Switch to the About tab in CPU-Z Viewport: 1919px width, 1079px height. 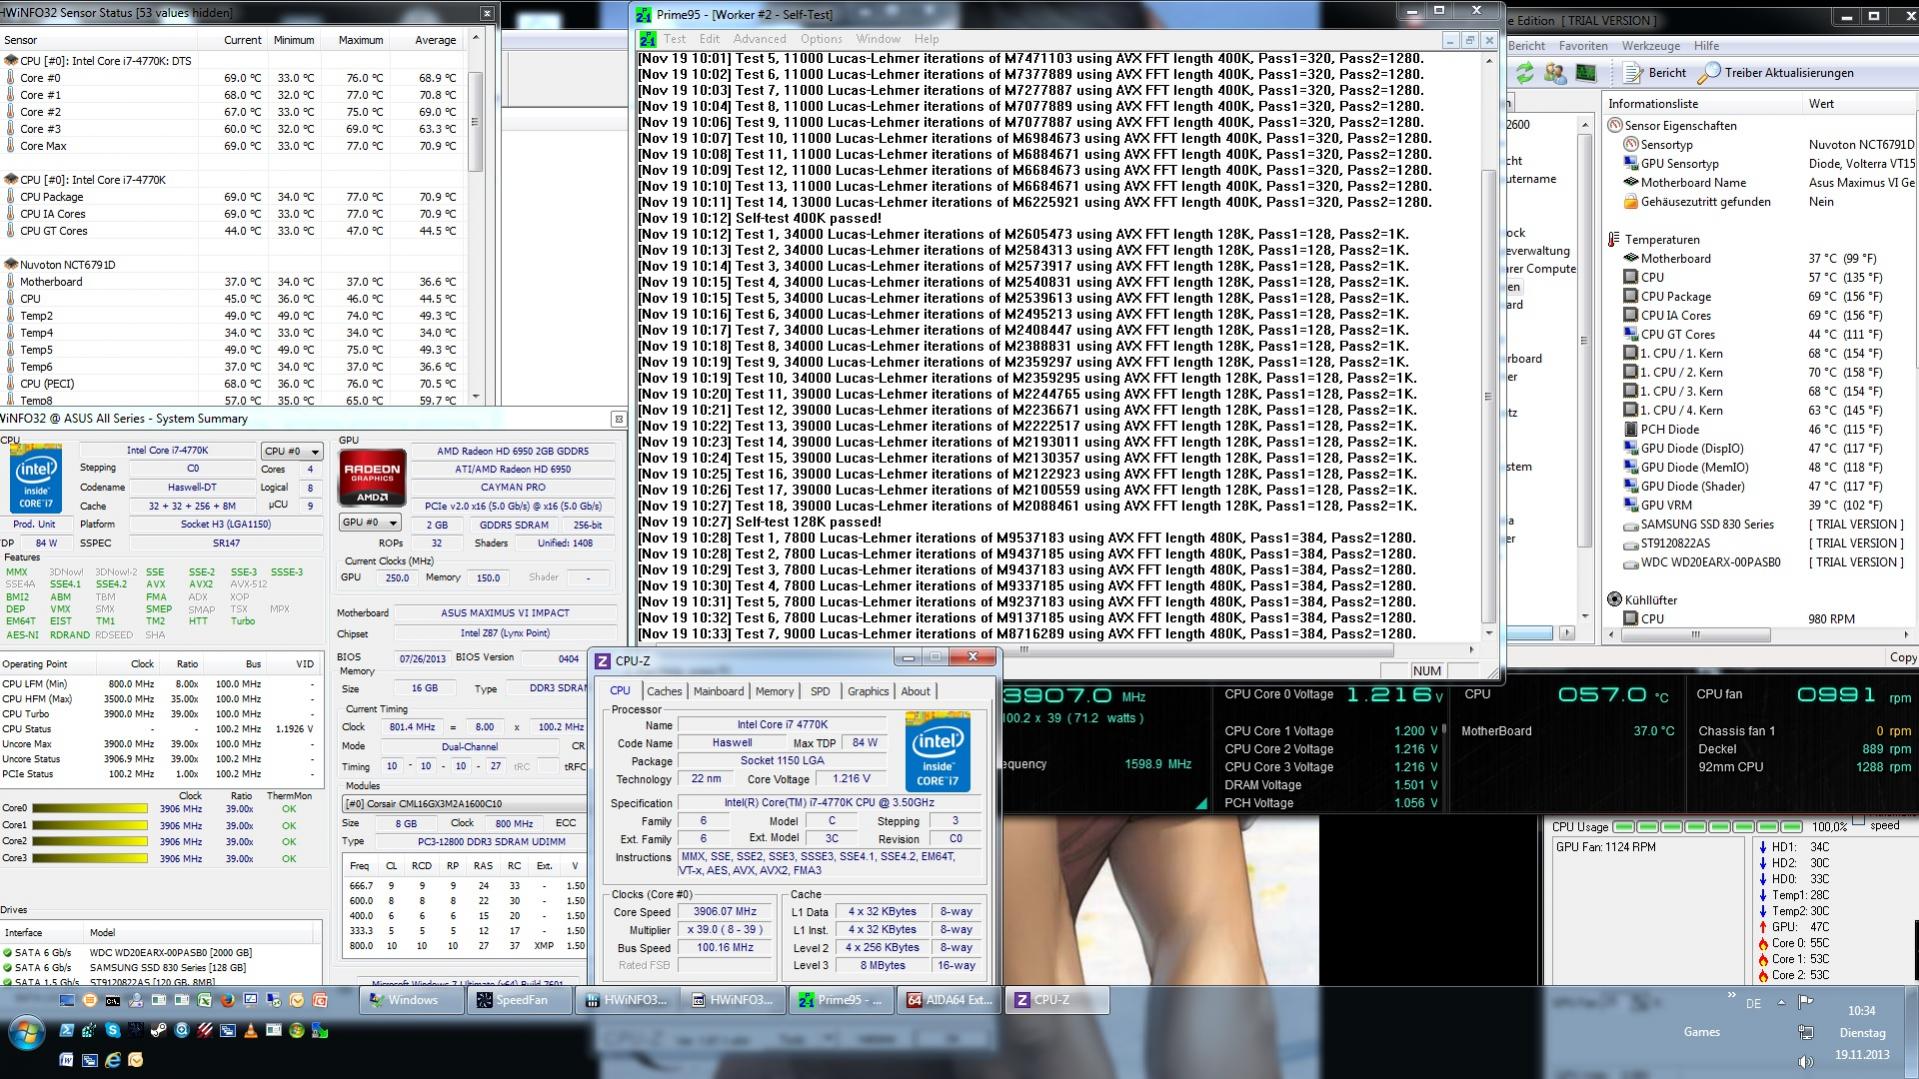tap(915, 691)
